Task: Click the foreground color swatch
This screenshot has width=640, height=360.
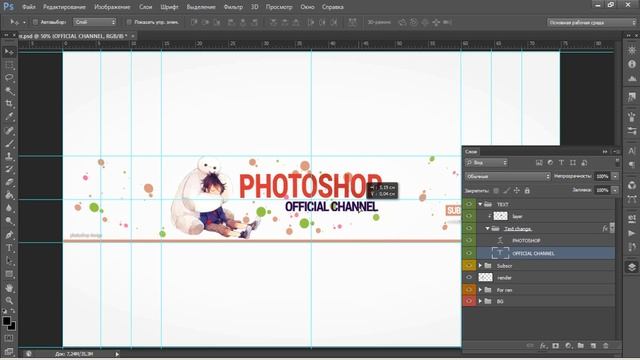Action: (6, 321)
